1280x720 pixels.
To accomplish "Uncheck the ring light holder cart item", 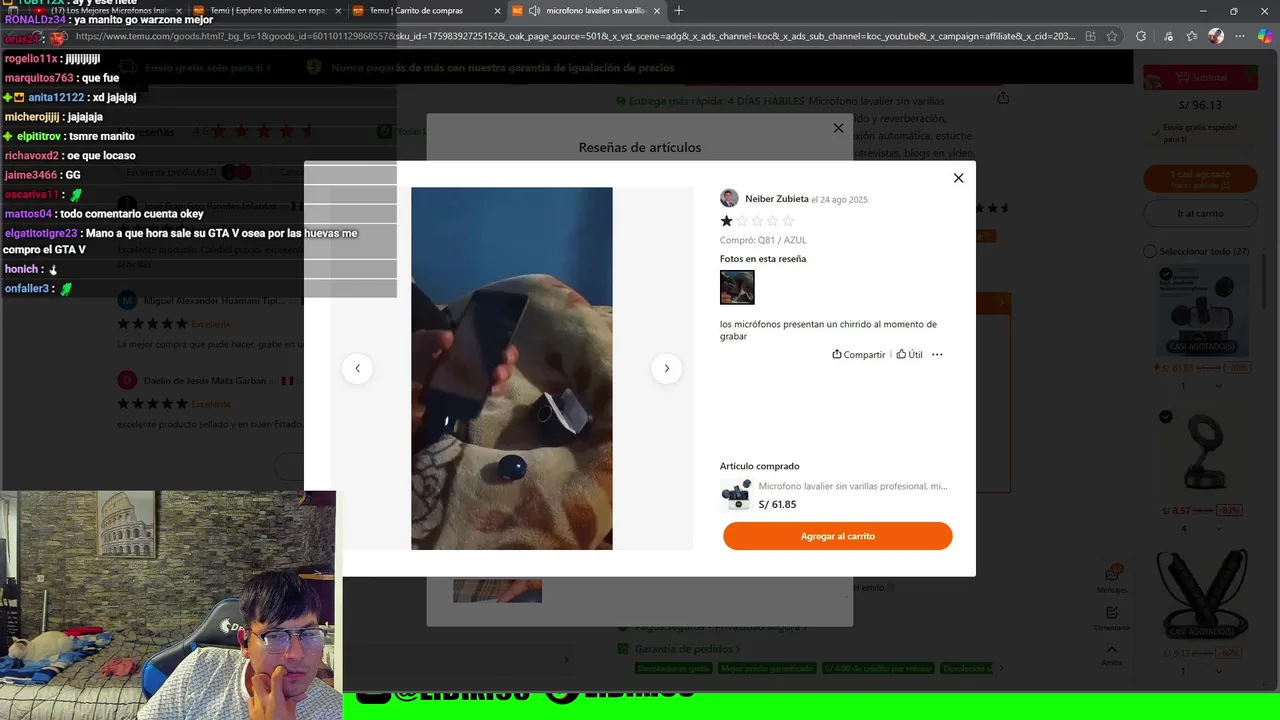I will [1166, 416].
